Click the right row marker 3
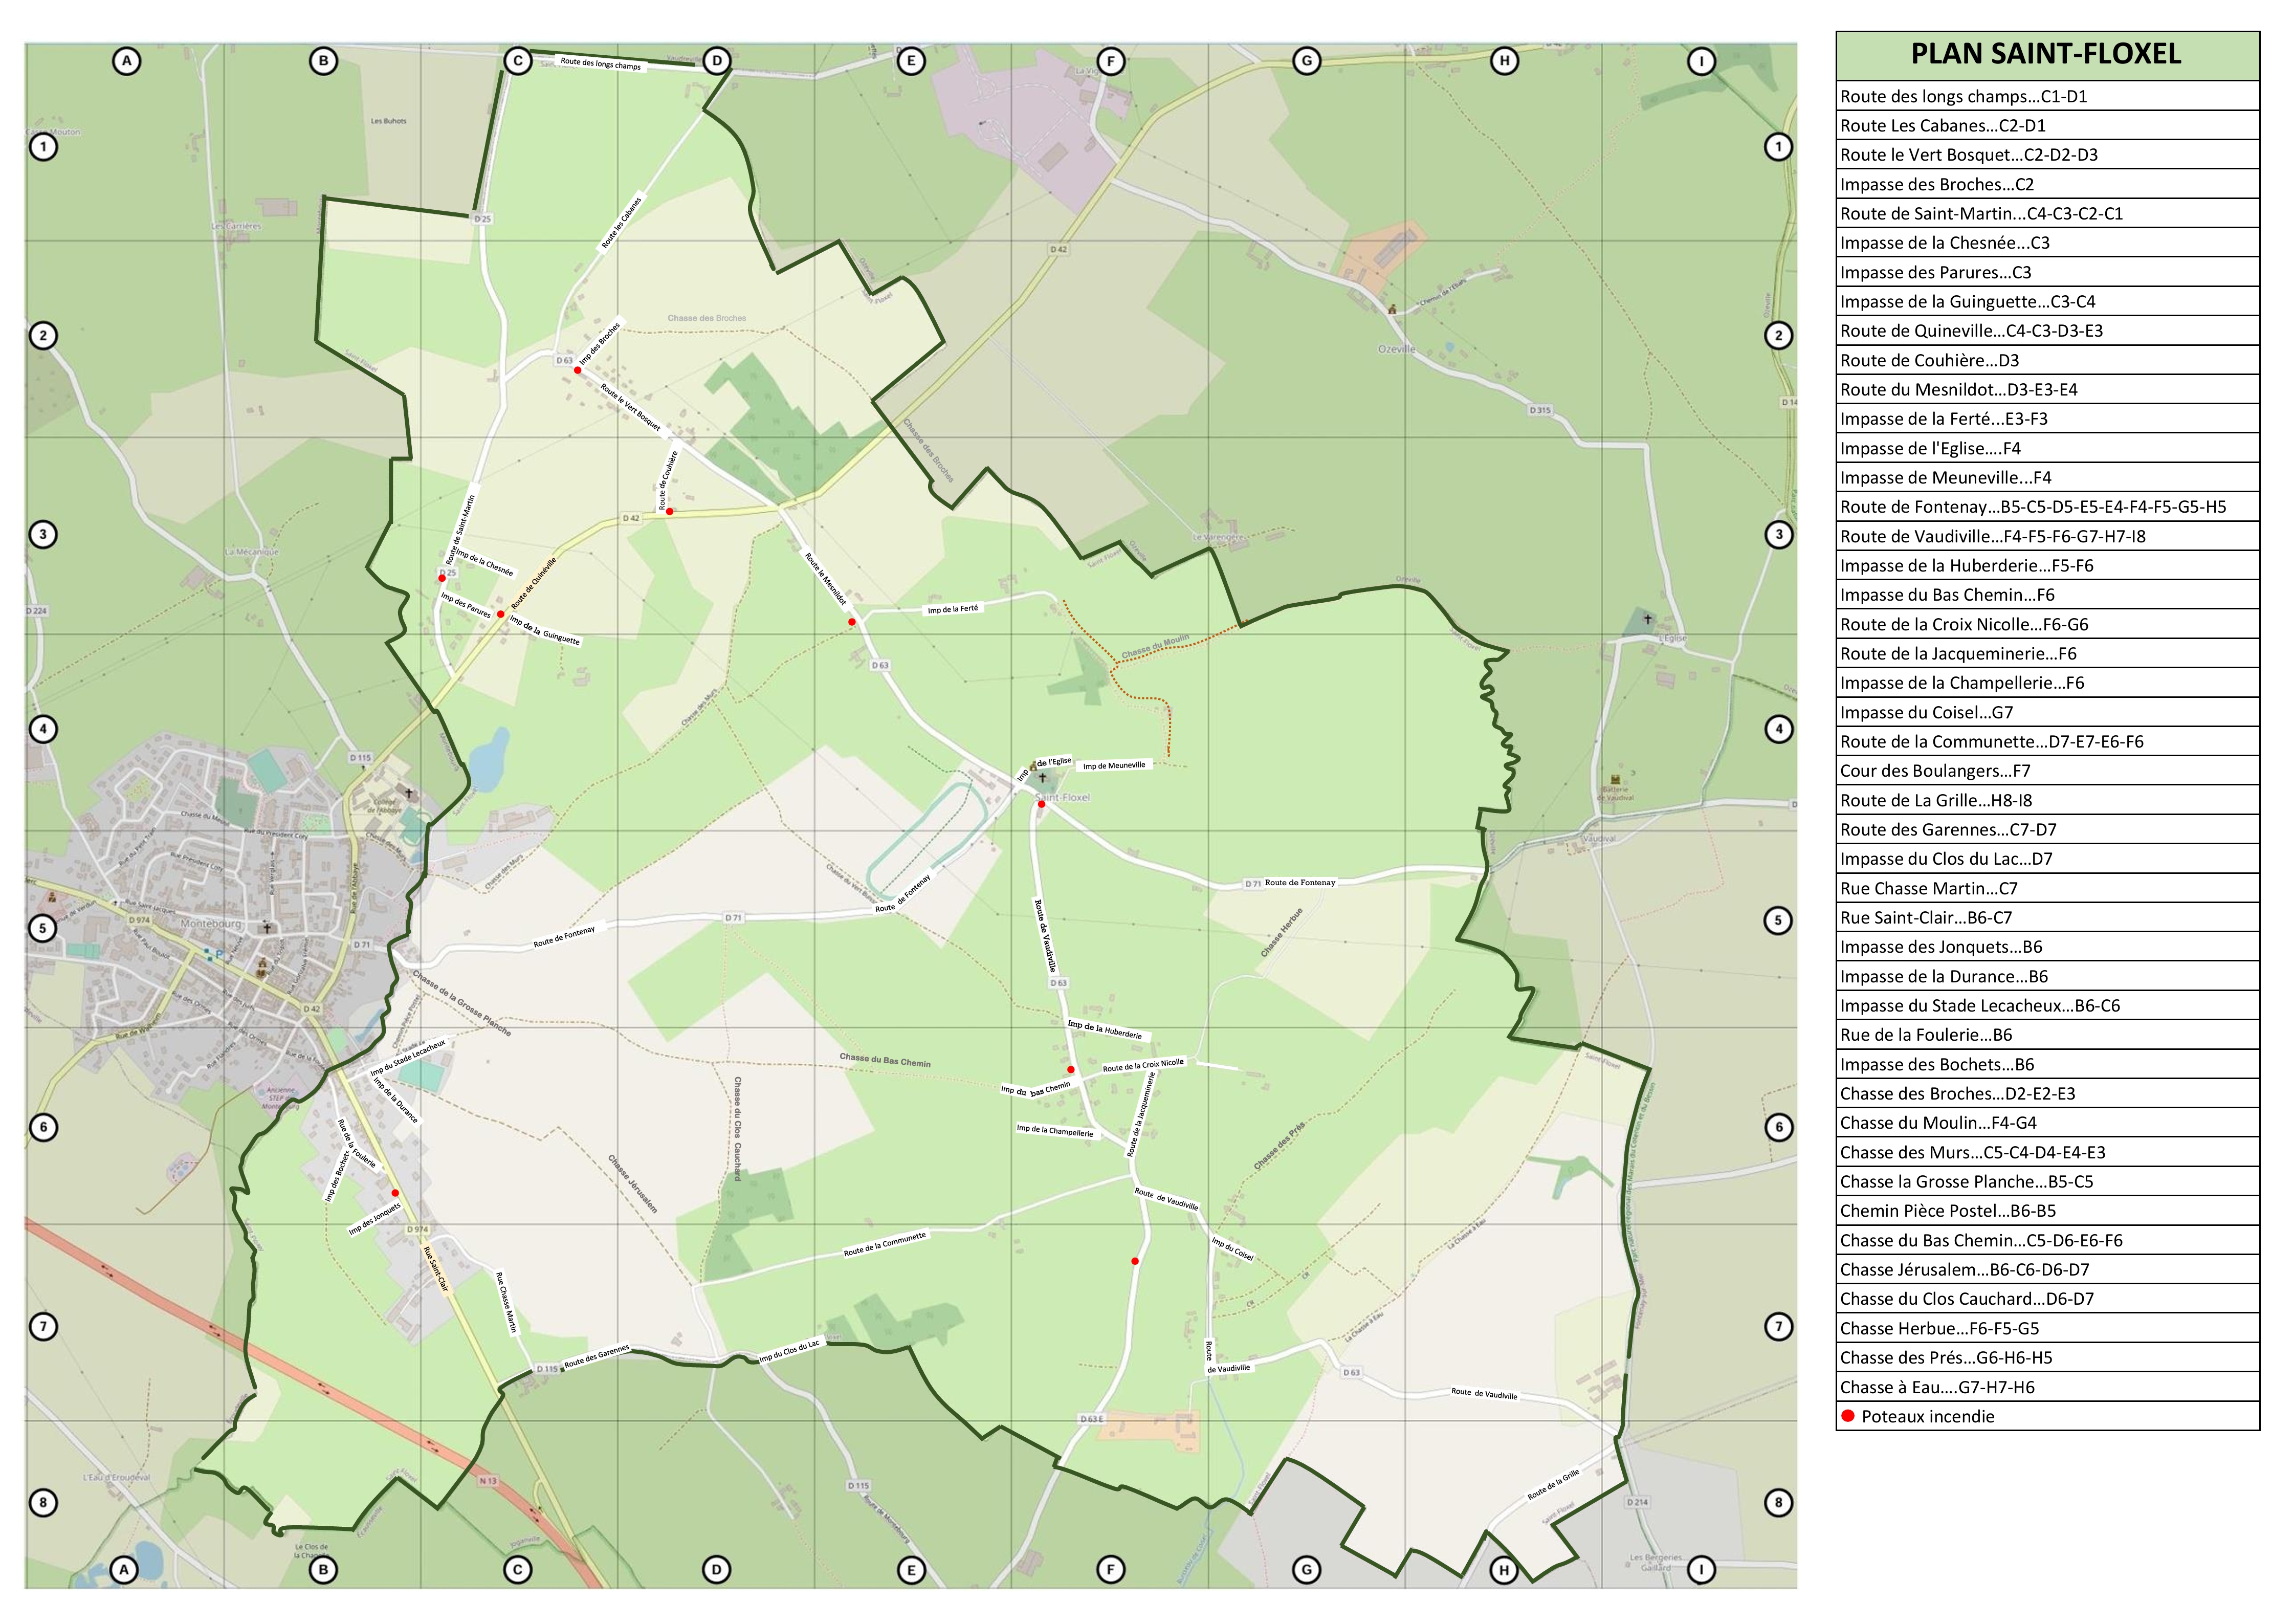2294x1624 pixels. [1778, 534]
